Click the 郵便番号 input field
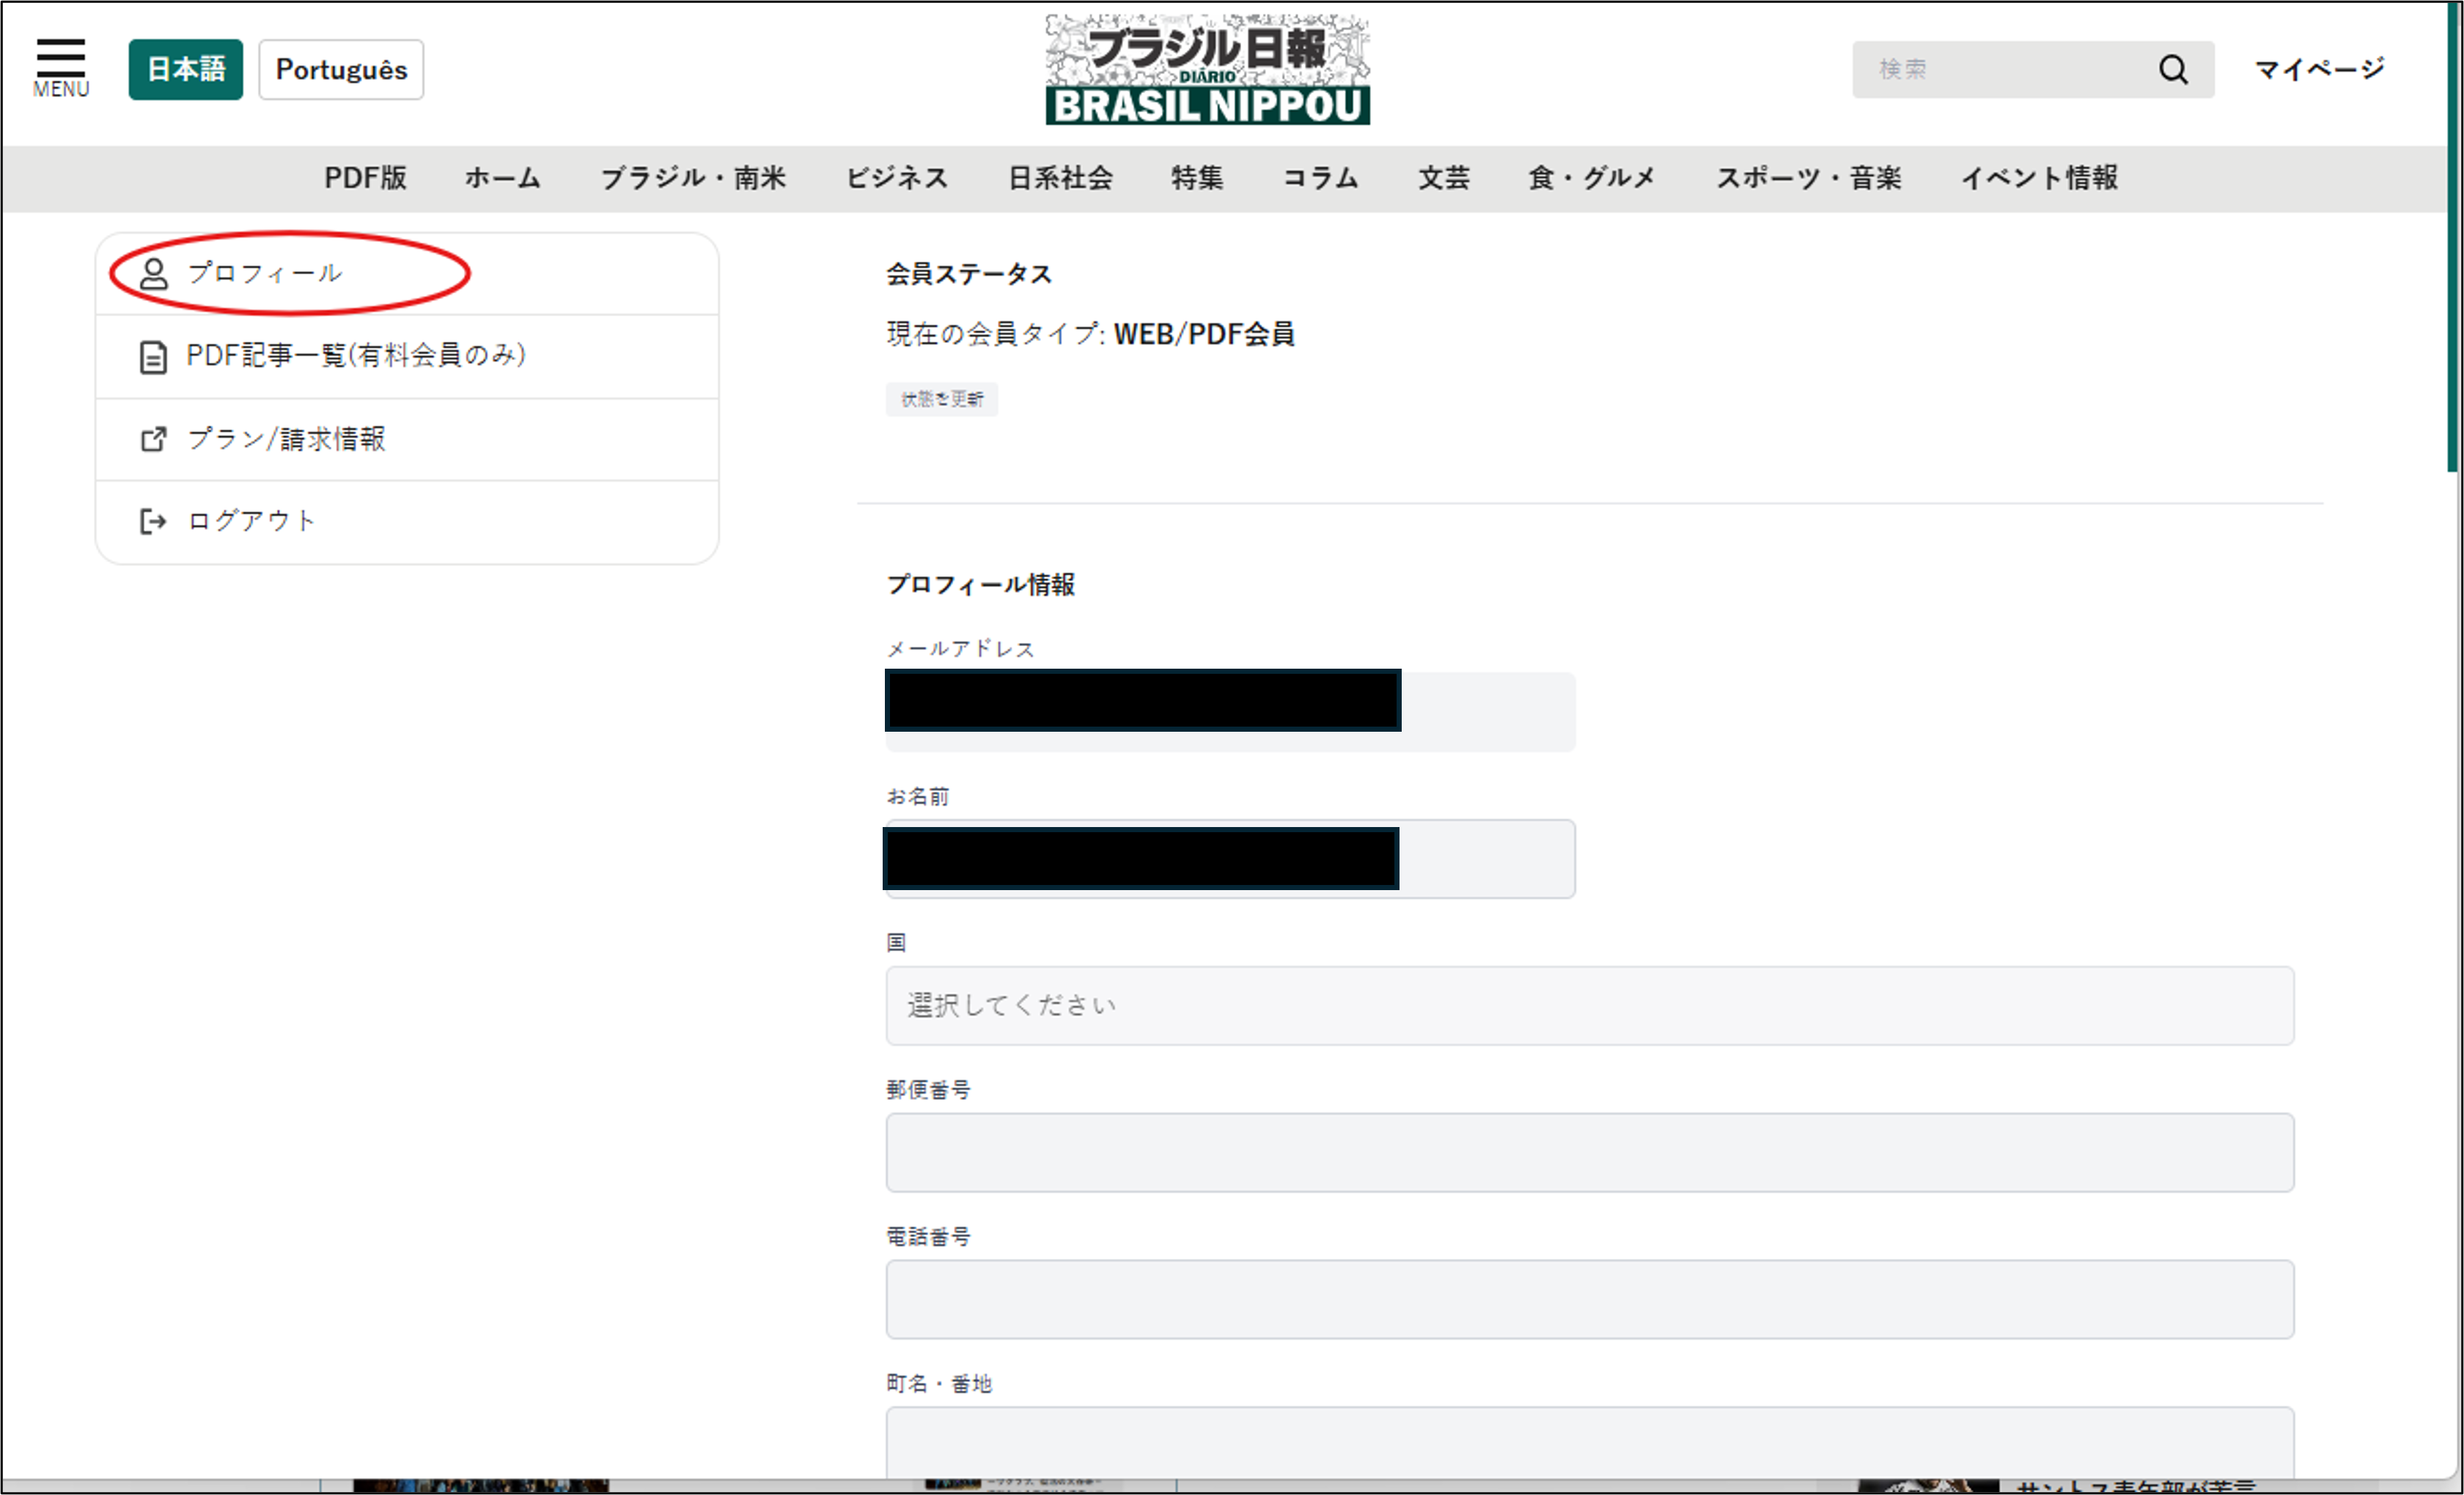 (x=1589, y=1152)
